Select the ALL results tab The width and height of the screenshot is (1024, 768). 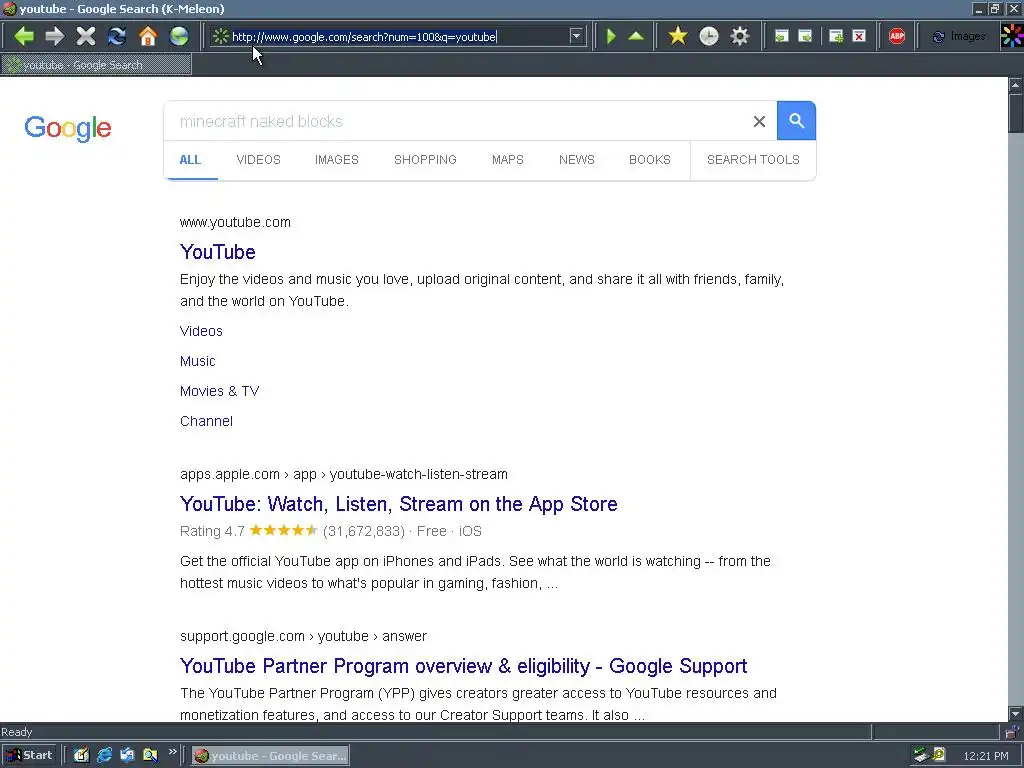[190, 160]
